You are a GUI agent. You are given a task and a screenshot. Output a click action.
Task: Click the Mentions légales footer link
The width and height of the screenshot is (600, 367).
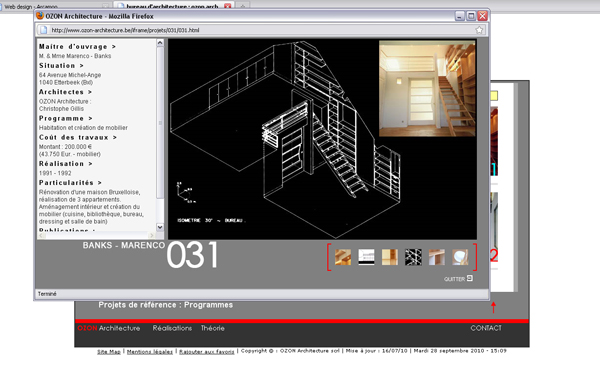coord(150,351)
